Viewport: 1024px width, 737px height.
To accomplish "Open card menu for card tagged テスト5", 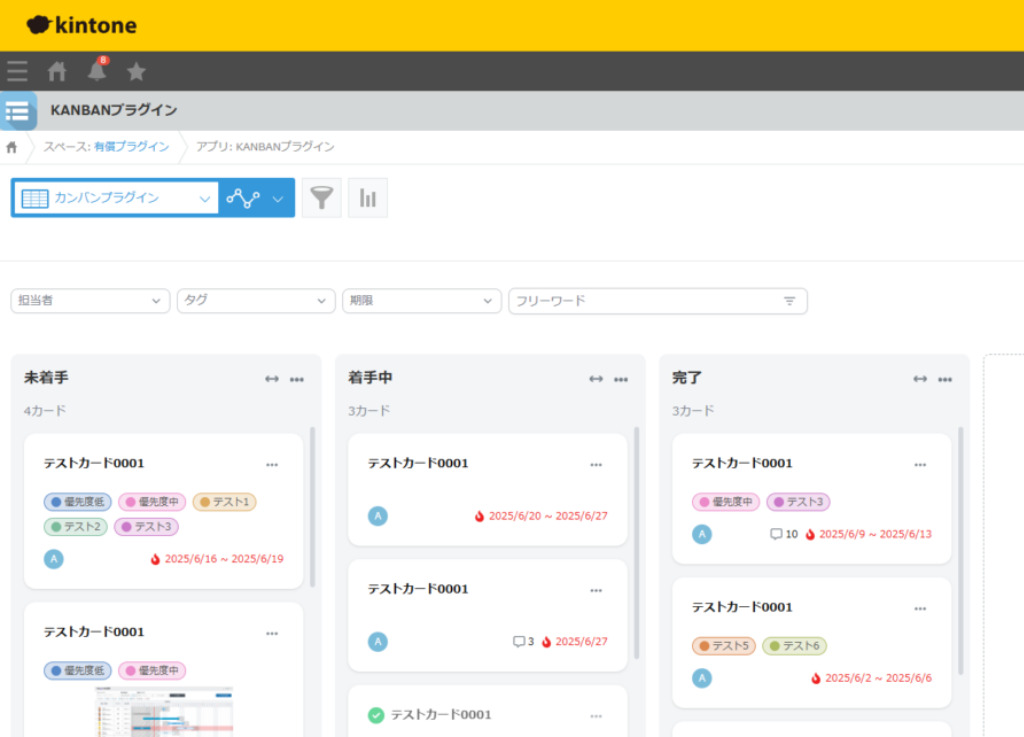I will tap(920, 608).
